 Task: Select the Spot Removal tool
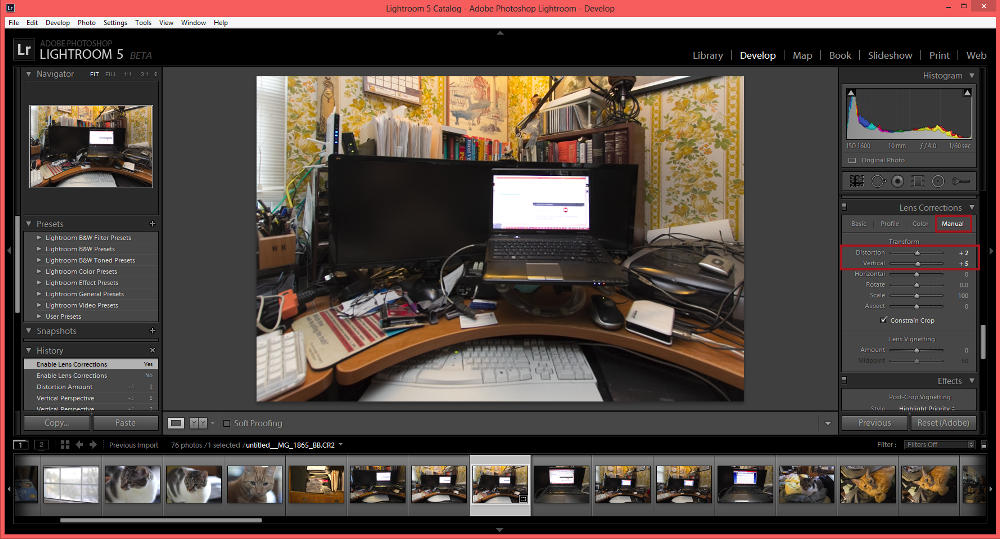point(878,181)
